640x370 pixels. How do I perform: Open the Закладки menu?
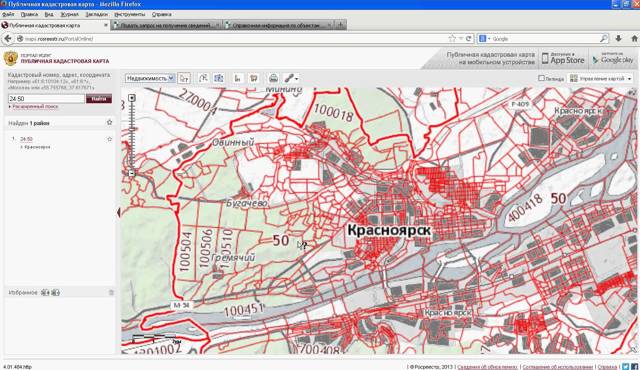(x=97, y=14)
